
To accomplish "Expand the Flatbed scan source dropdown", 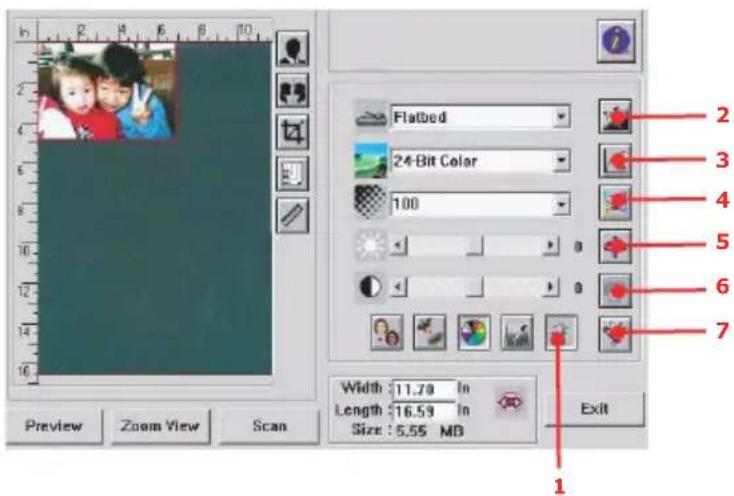I will [x=561, y=117].
